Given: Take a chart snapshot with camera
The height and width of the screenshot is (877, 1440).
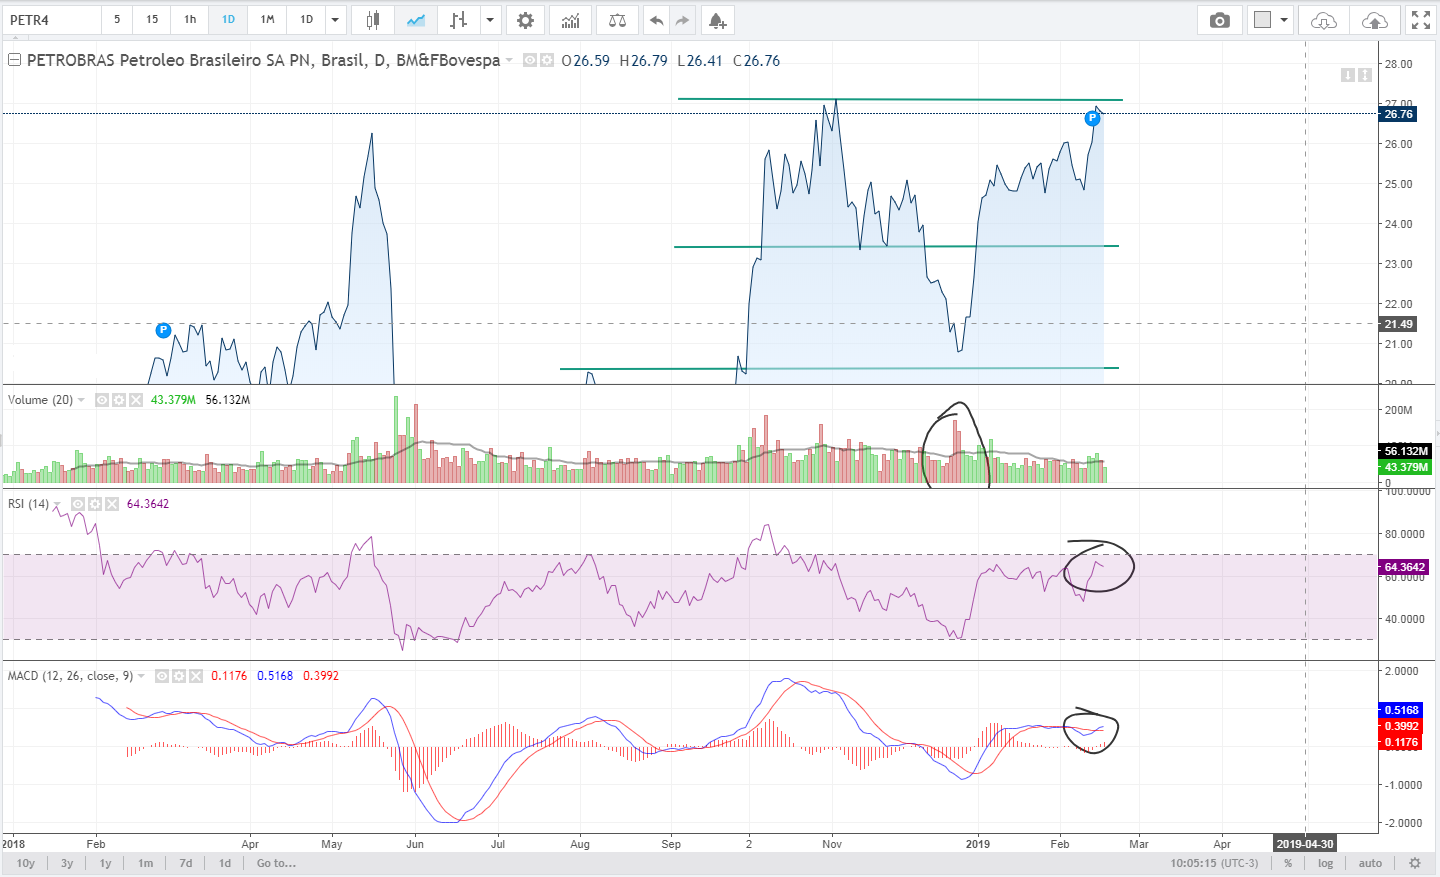Looking at the screenshot, I should point(1219,20).
